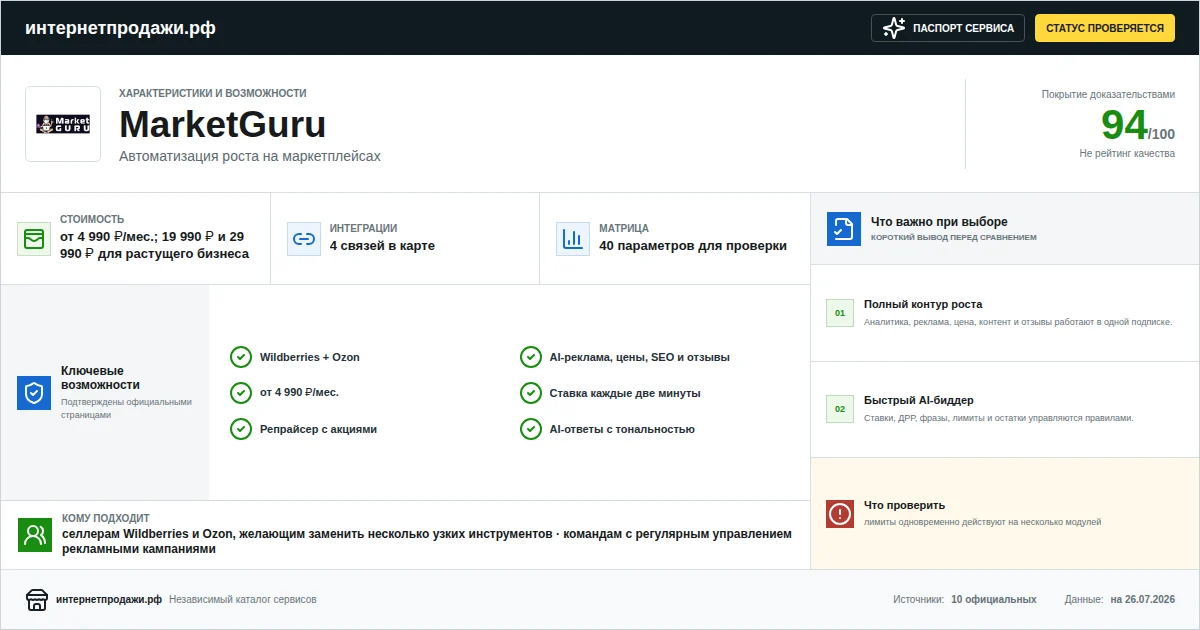Image resolution: width=1200 pixels, height=630 pixels.
Task: Click the checkmark beside Ставка каждые две минуты
Action: 531,393
